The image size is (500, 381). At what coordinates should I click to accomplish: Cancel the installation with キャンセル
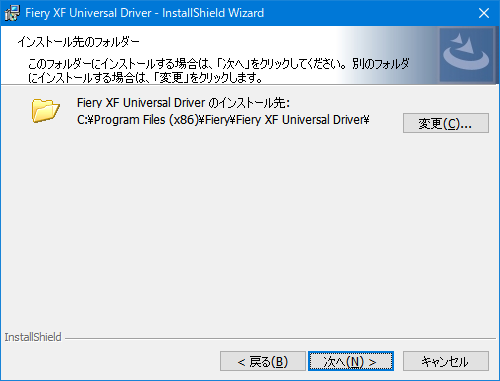pos(446,361)
